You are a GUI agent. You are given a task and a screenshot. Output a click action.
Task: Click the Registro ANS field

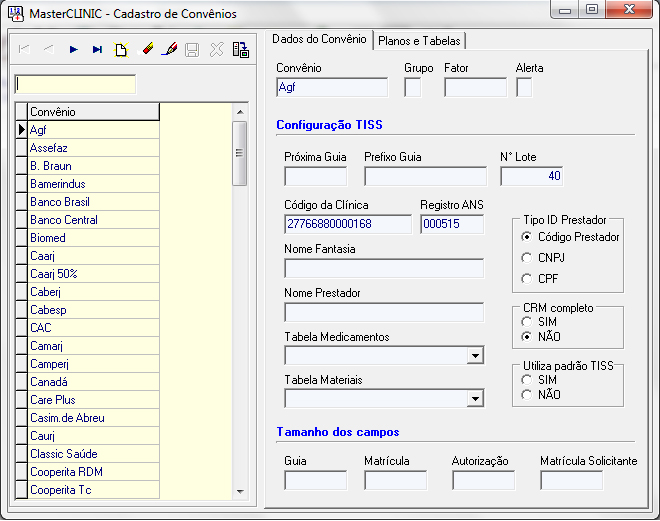point(452,224)
